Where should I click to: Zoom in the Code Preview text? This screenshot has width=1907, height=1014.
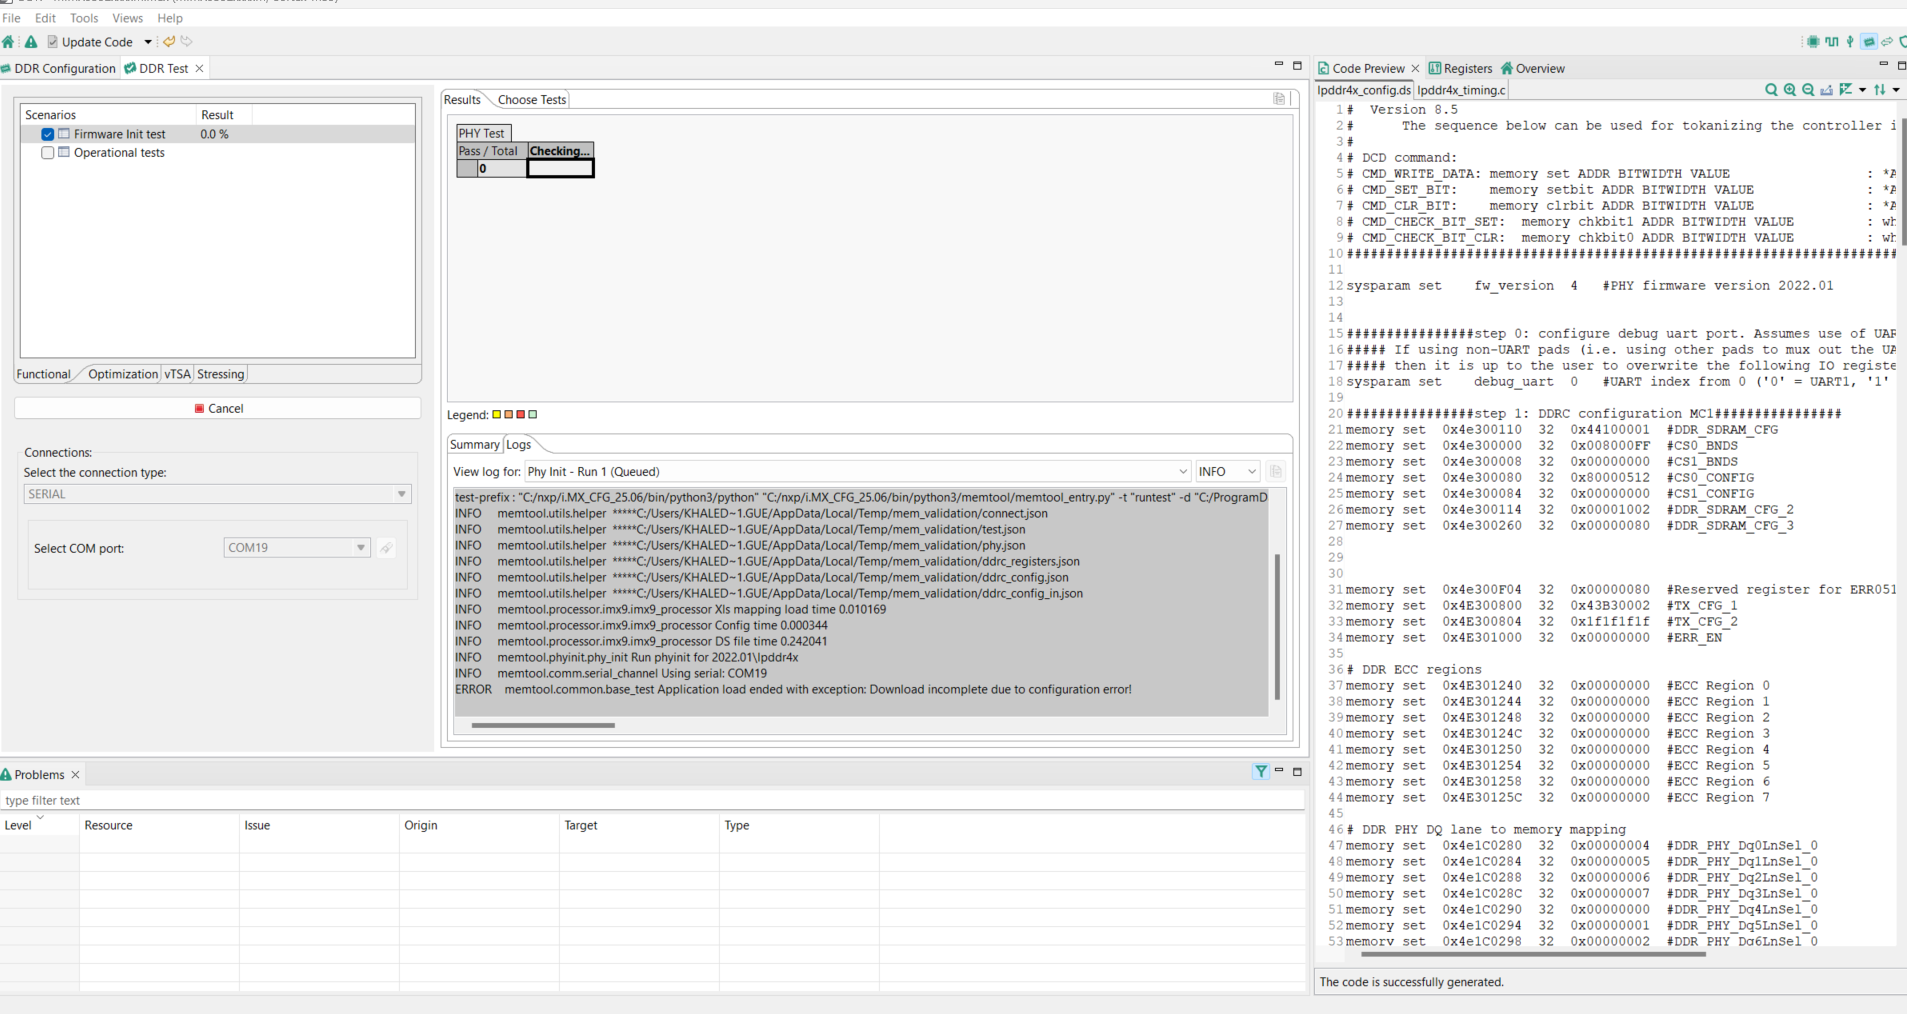click(x=1790, y=90)
